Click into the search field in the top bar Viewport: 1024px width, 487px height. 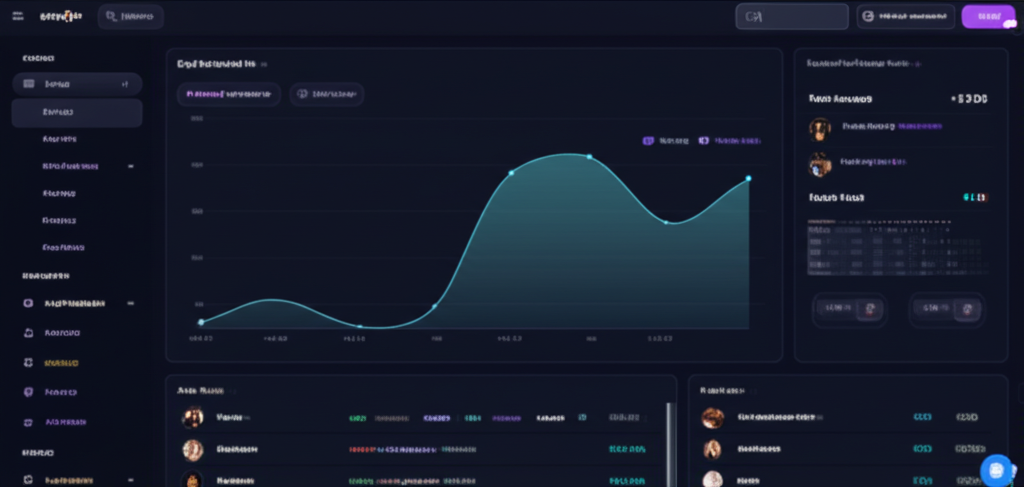(792, 17)
